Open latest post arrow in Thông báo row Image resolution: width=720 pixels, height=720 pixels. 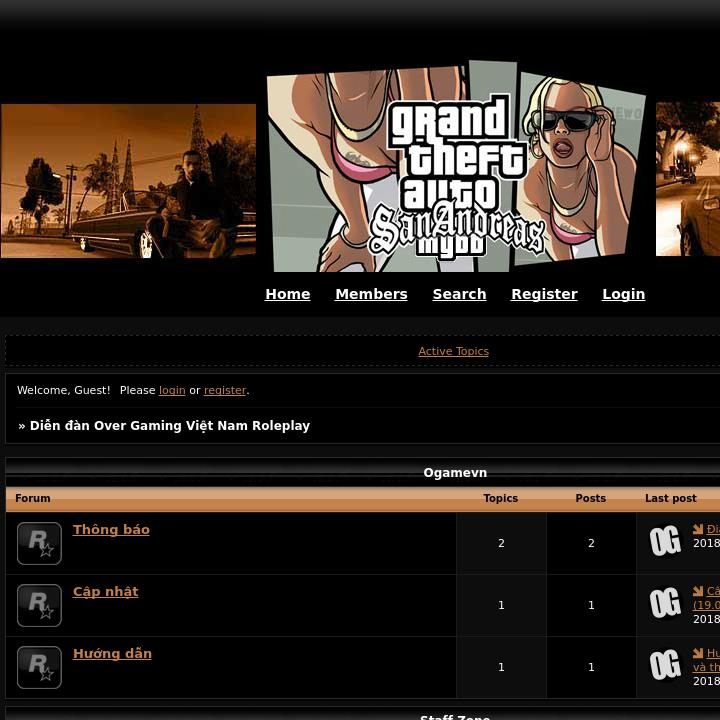click(698, 530)
